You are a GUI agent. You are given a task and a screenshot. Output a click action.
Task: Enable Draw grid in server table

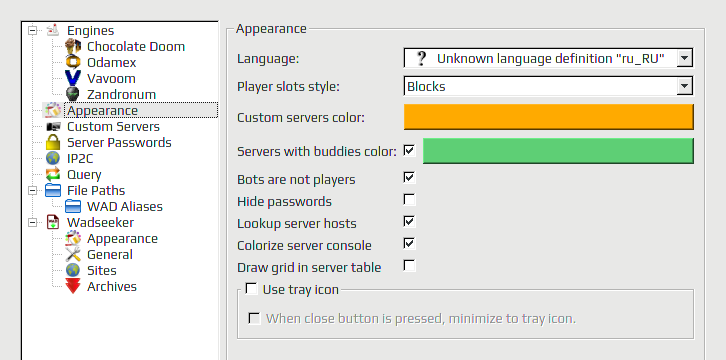click(409, 266)
